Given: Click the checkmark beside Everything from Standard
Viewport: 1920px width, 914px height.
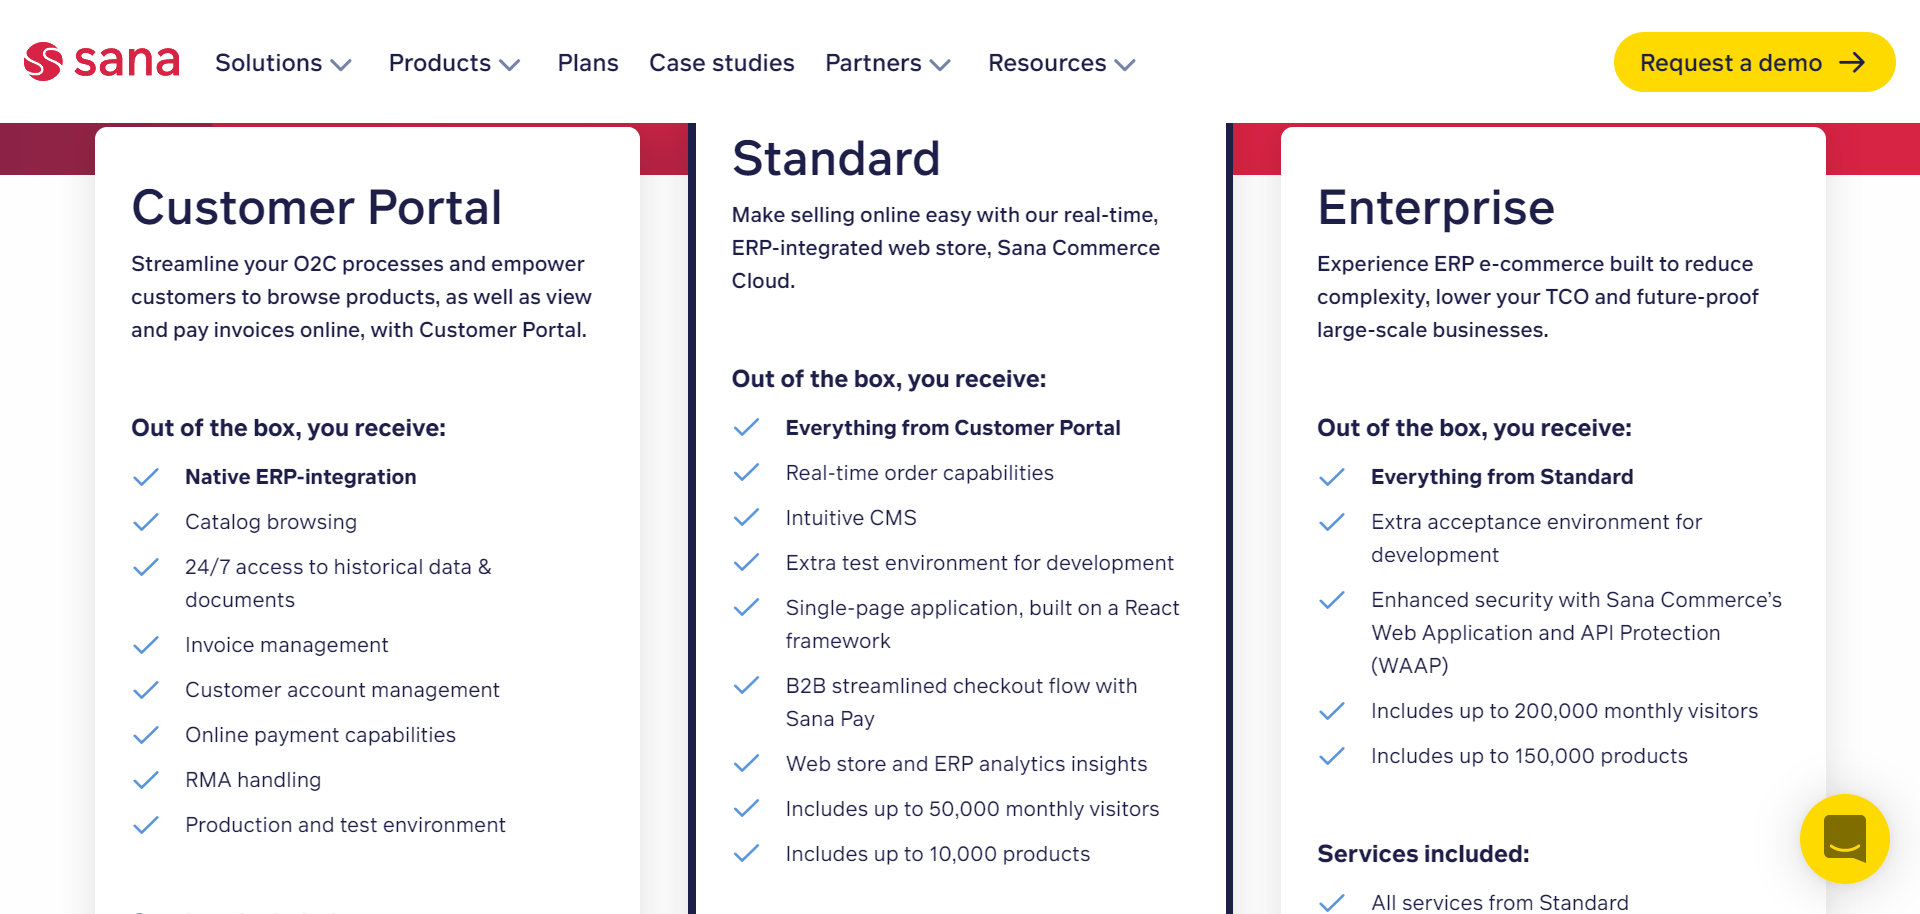Looking at the screenshot, I should coord(1332,477).
